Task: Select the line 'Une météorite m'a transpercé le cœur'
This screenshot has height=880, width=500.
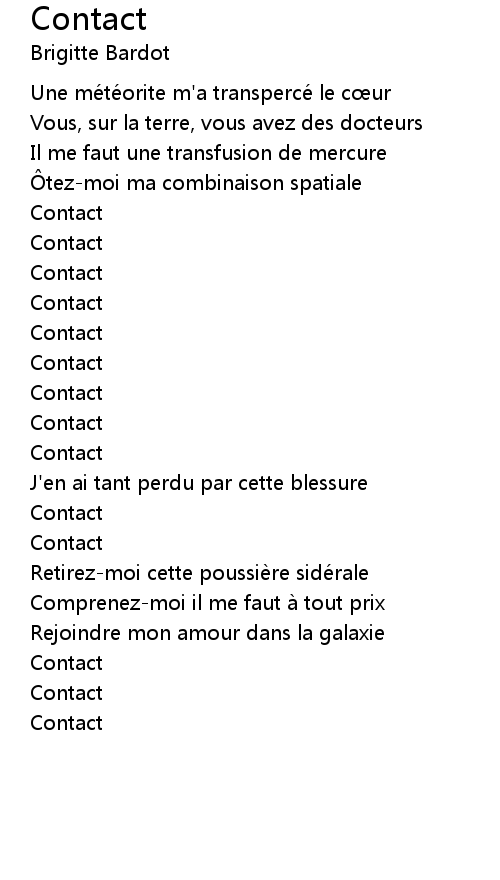Action: 210,93
